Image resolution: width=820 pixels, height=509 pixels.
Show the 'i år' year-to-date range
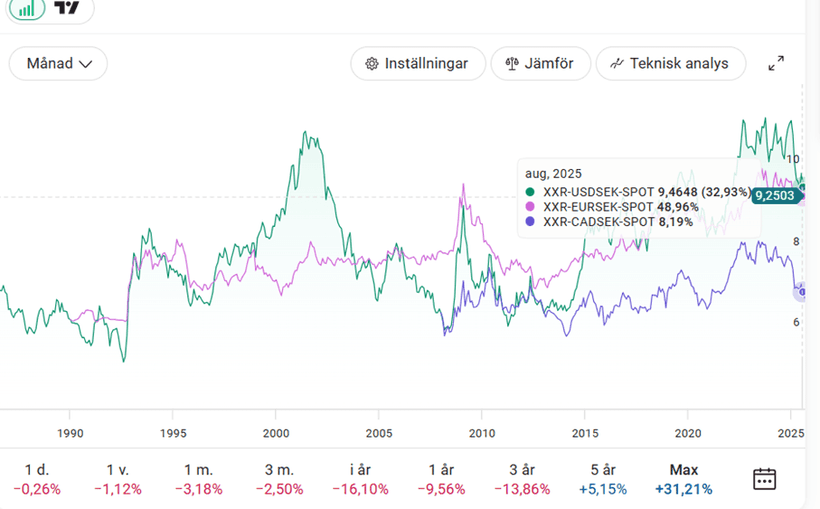[x=360, y=479]
